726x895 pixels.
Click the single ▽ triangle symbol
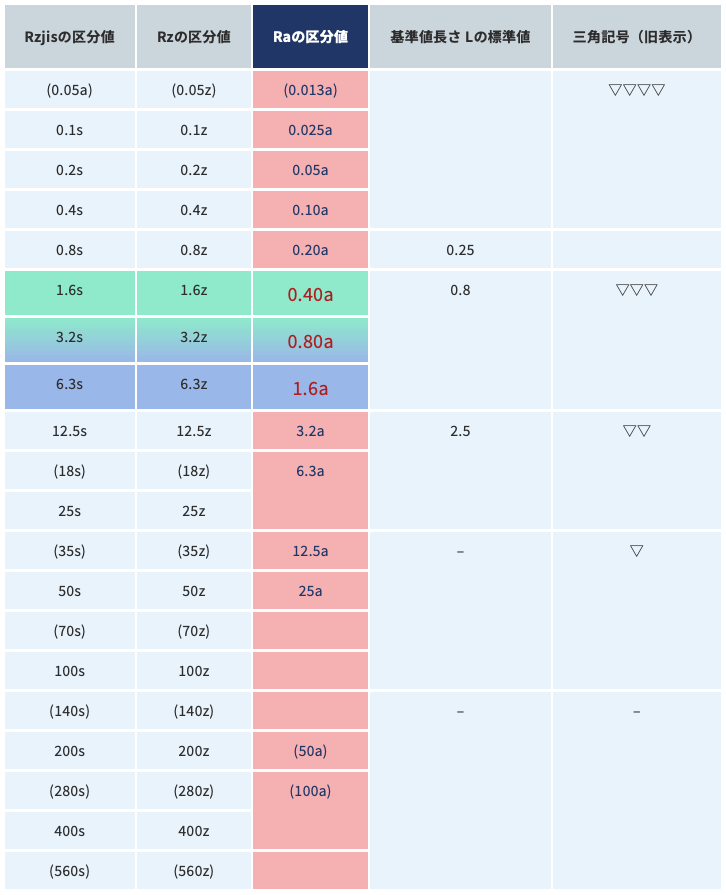[636, 551]
